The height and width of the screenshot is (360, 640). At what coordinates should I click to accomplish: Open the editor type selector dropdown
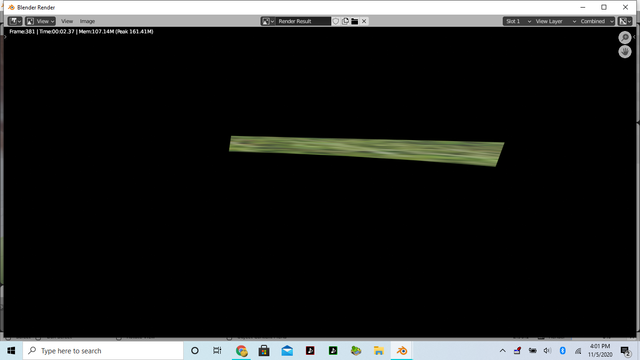coord(15,21)
